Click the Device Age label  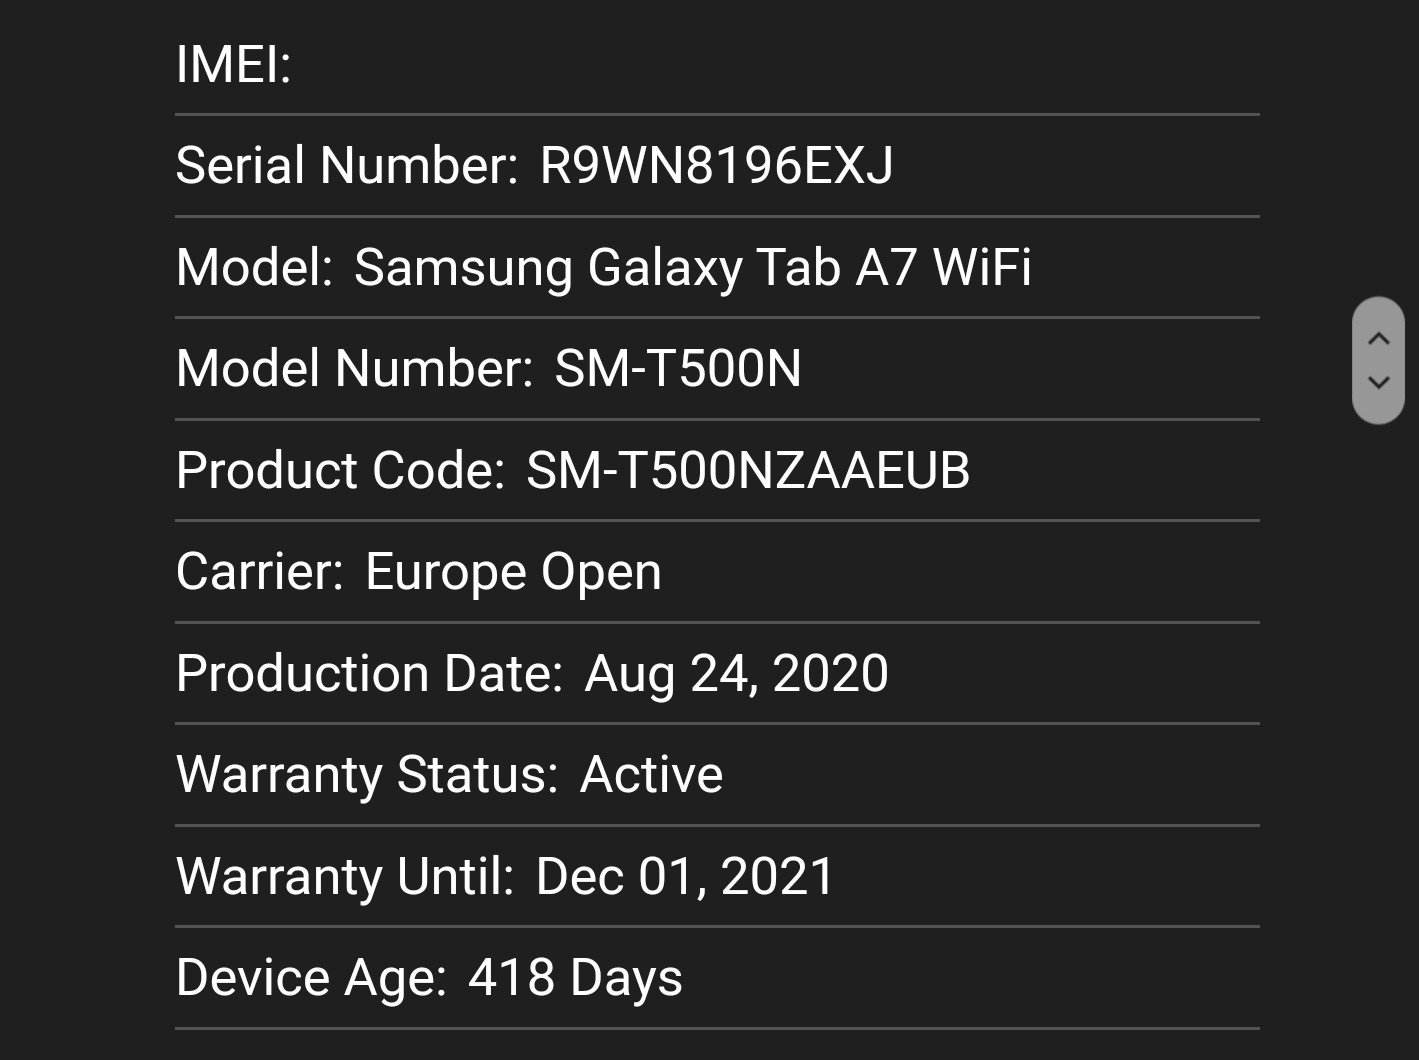pyautogui.click(x=311, y=979)
